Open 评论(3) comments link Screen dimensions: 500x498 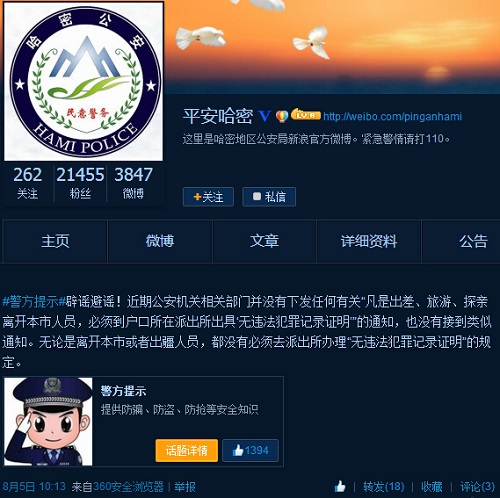(x=477, y=487)
